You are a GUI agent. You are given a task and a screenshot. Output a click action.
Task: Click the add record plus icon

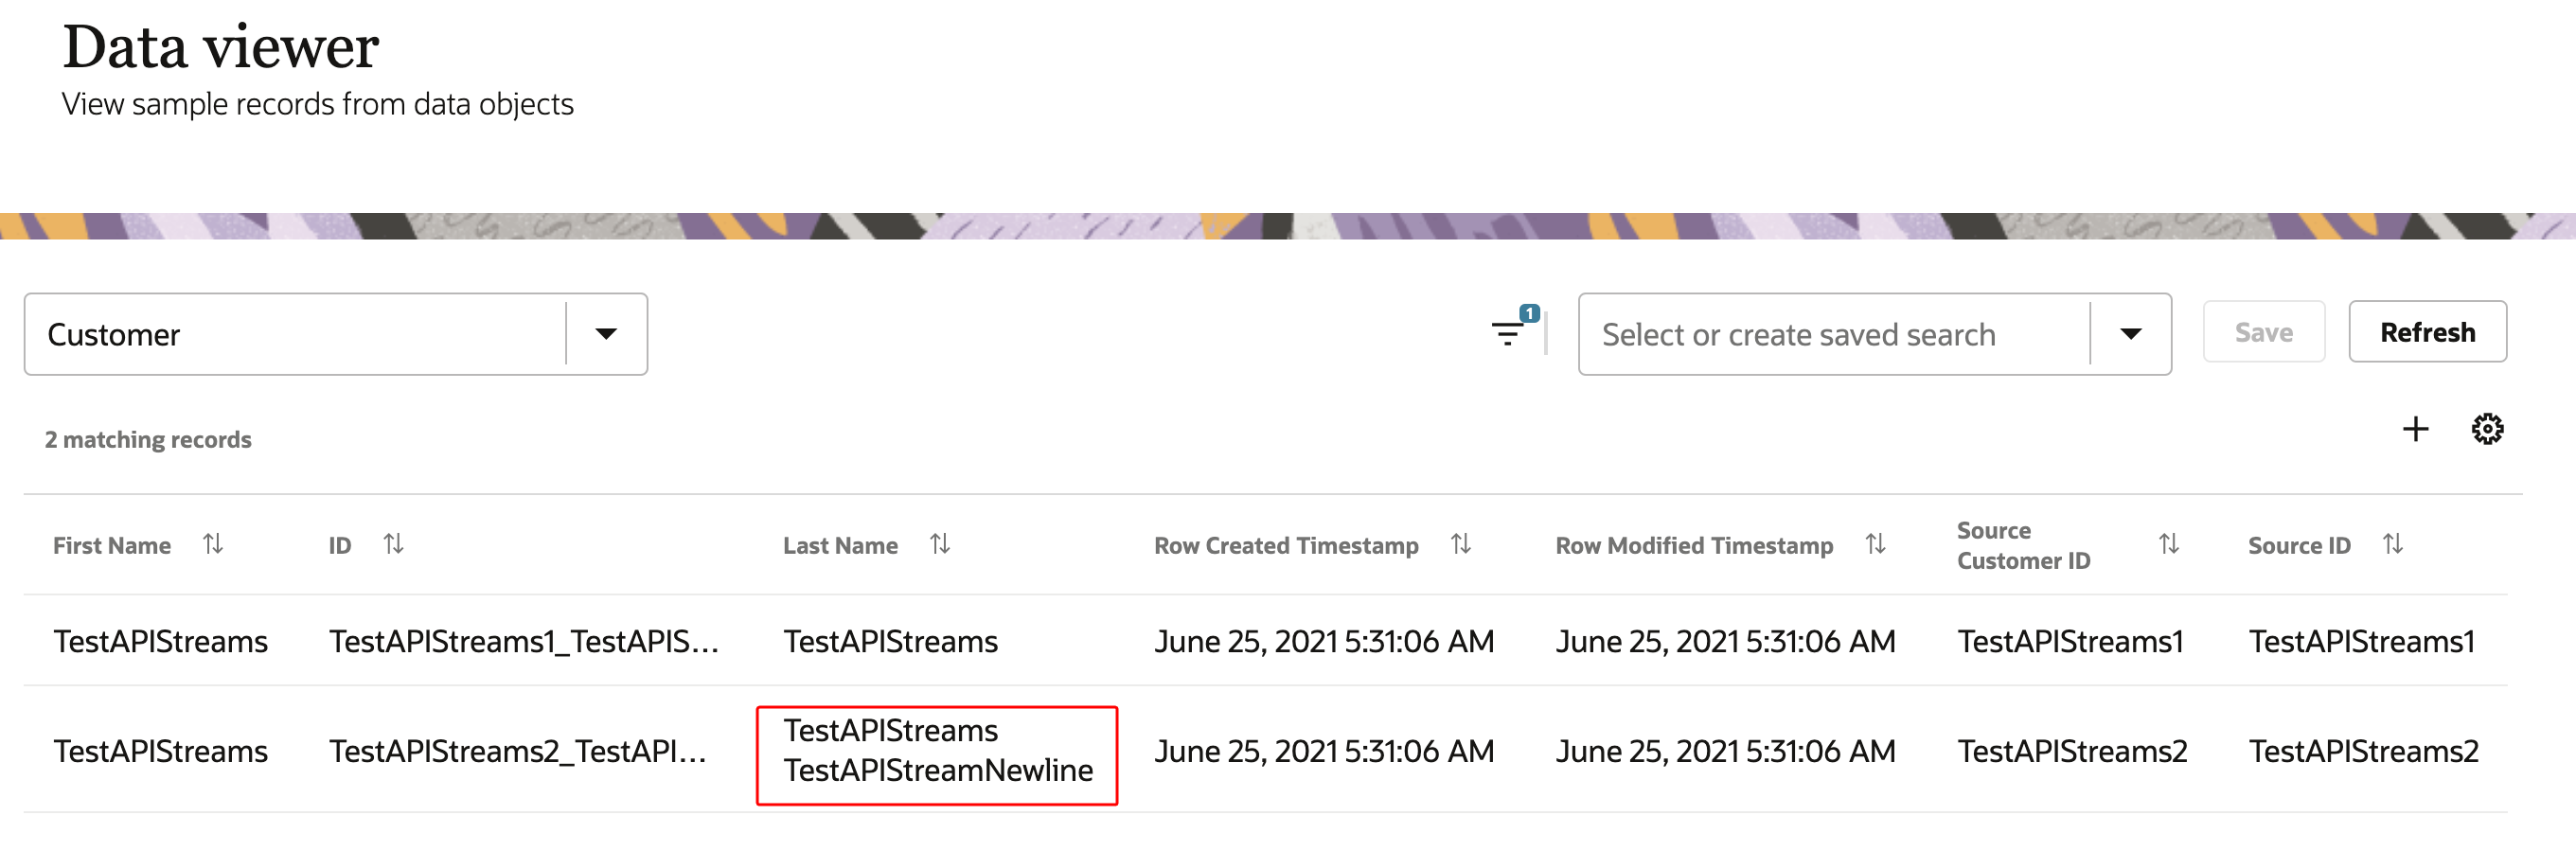[x=2415, y=429]
